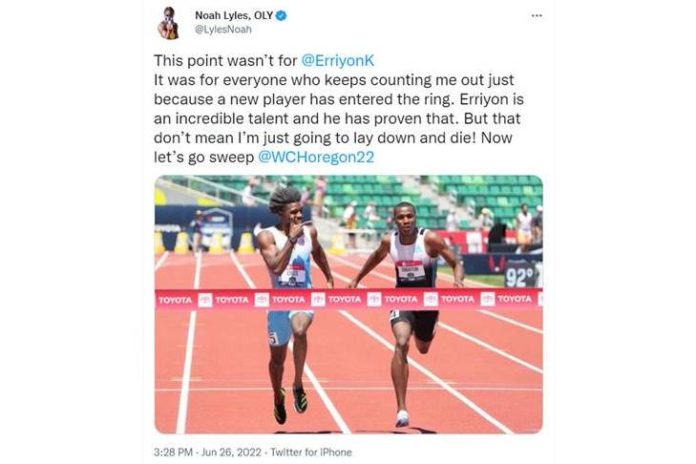Click the 3:28 PM timestamp
This screenshot has height=464, width=696.
pos(173,452)
